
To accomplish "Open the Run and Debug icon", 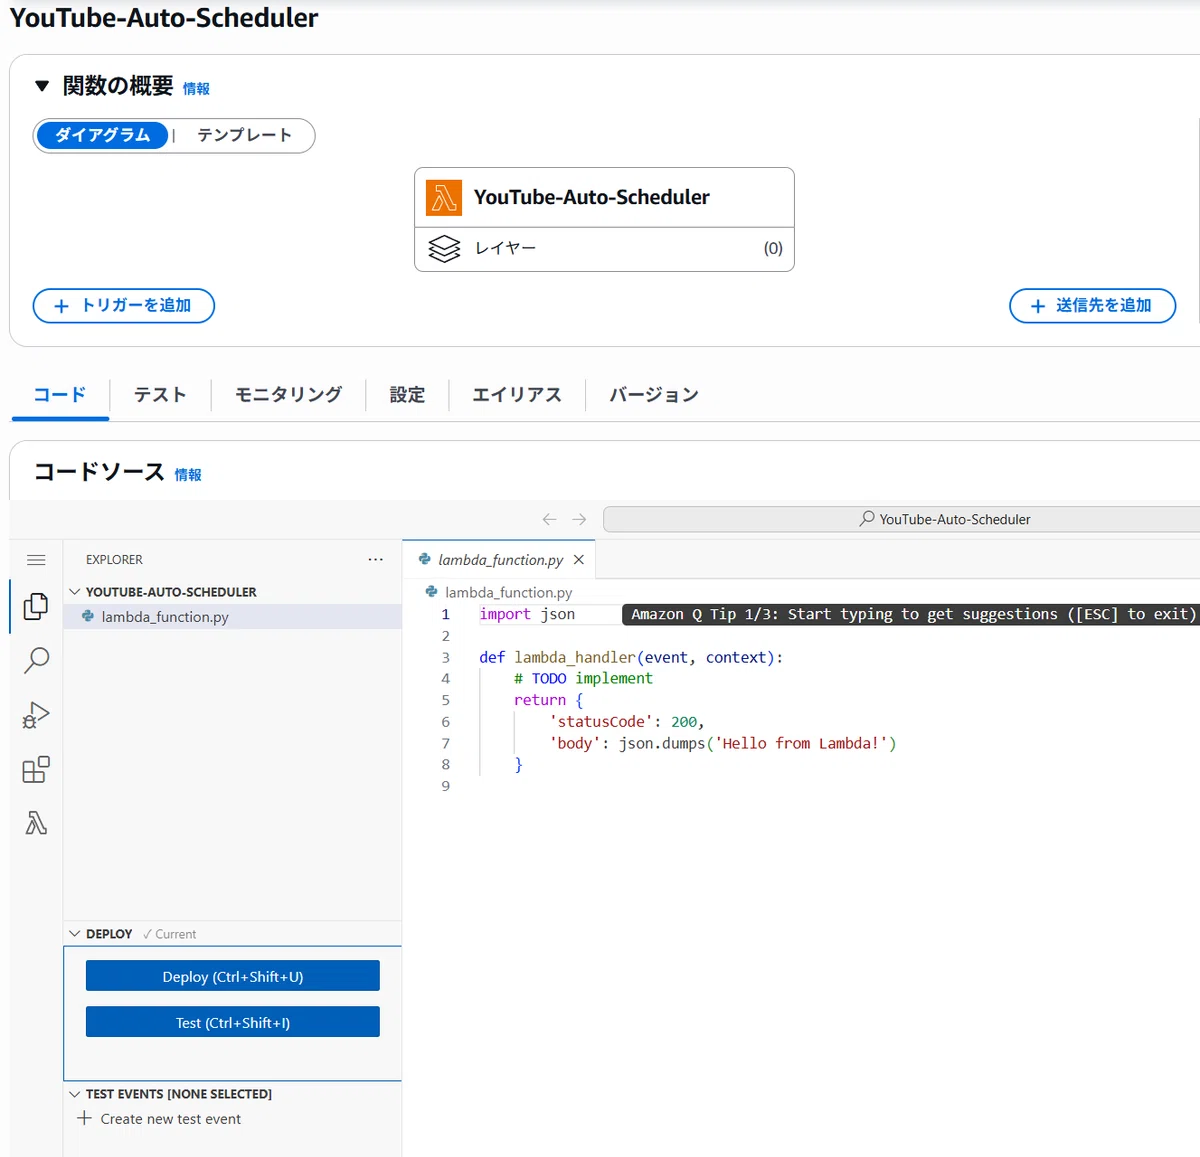I will (36, 715).
